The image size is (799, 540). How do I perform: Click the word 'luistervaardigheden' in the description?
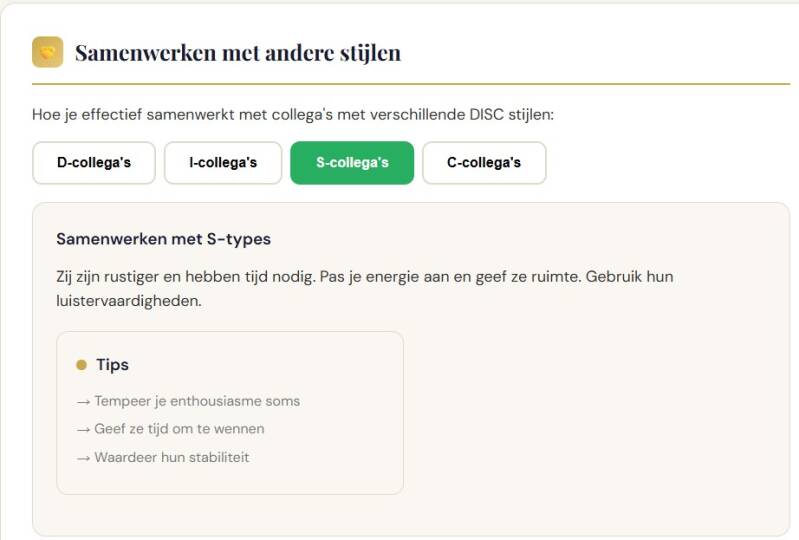pos(129,299)
